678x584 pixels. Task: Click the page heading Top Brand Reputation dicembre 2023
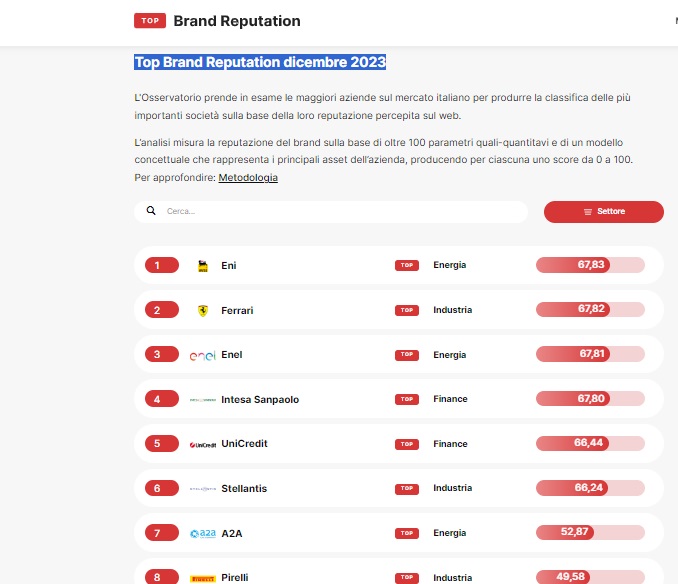pyautogui.click(x=260, y=62)
